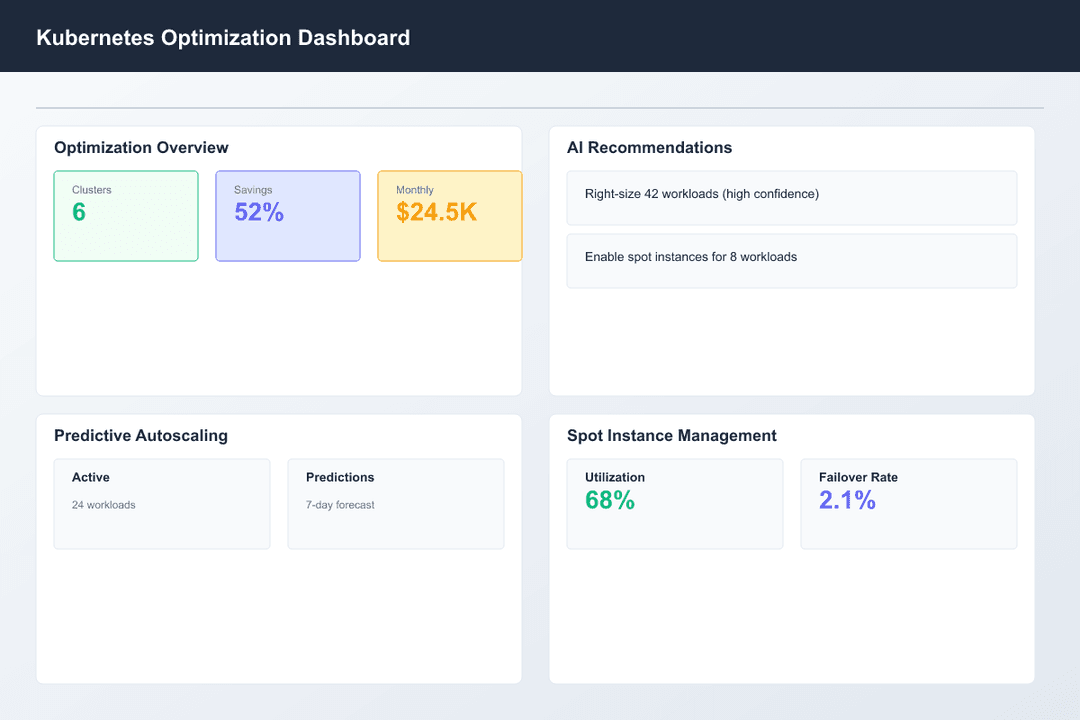1080x720 pixels.
Task: Open the Monthly $24.5K savings tile
Action: (449, 216)
